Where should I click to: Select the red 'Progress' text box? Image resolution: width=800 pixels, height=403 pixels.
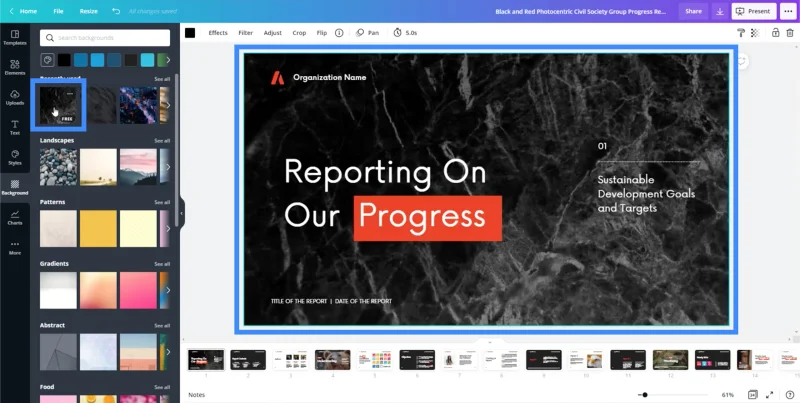pyautogui.click(x=428, y=218)
